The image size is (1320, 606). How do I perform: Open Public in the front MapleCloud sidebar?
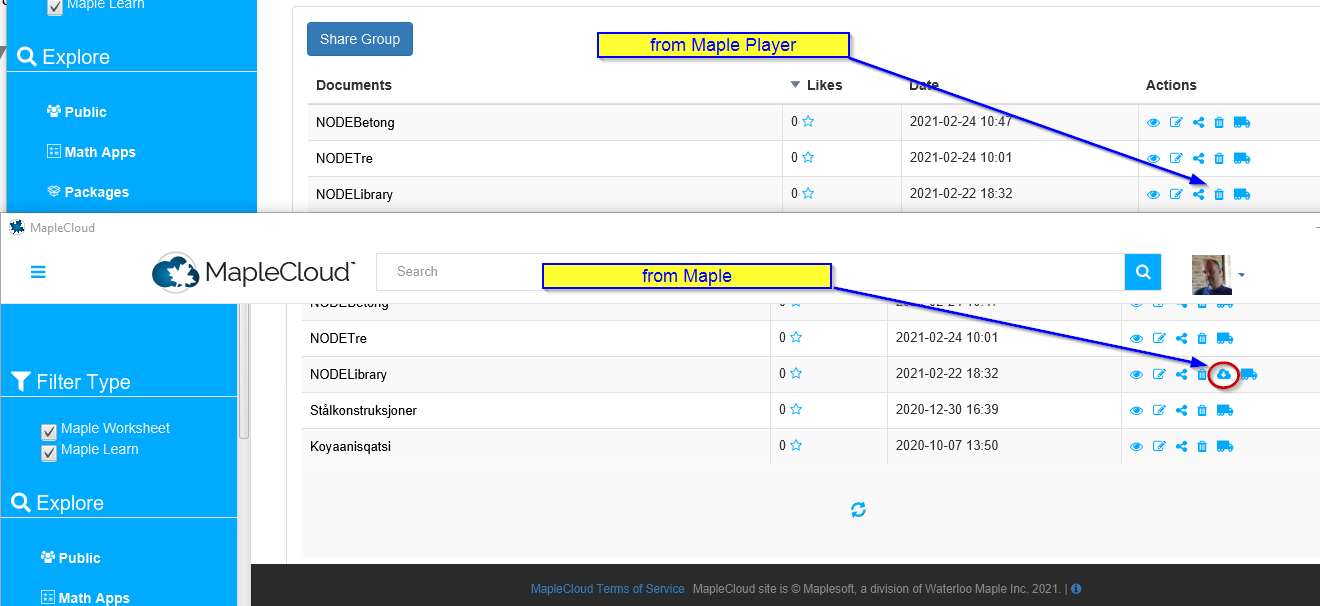pyautogui.click(x=70, y=558)
